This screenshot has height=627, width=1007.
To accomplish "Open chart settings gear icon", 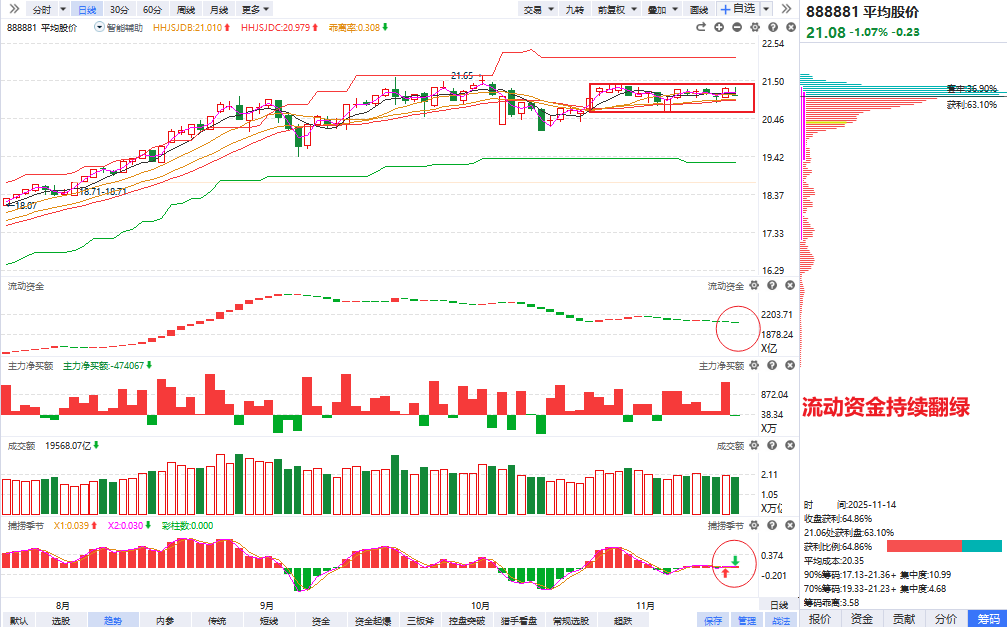I will click(755, 27).
